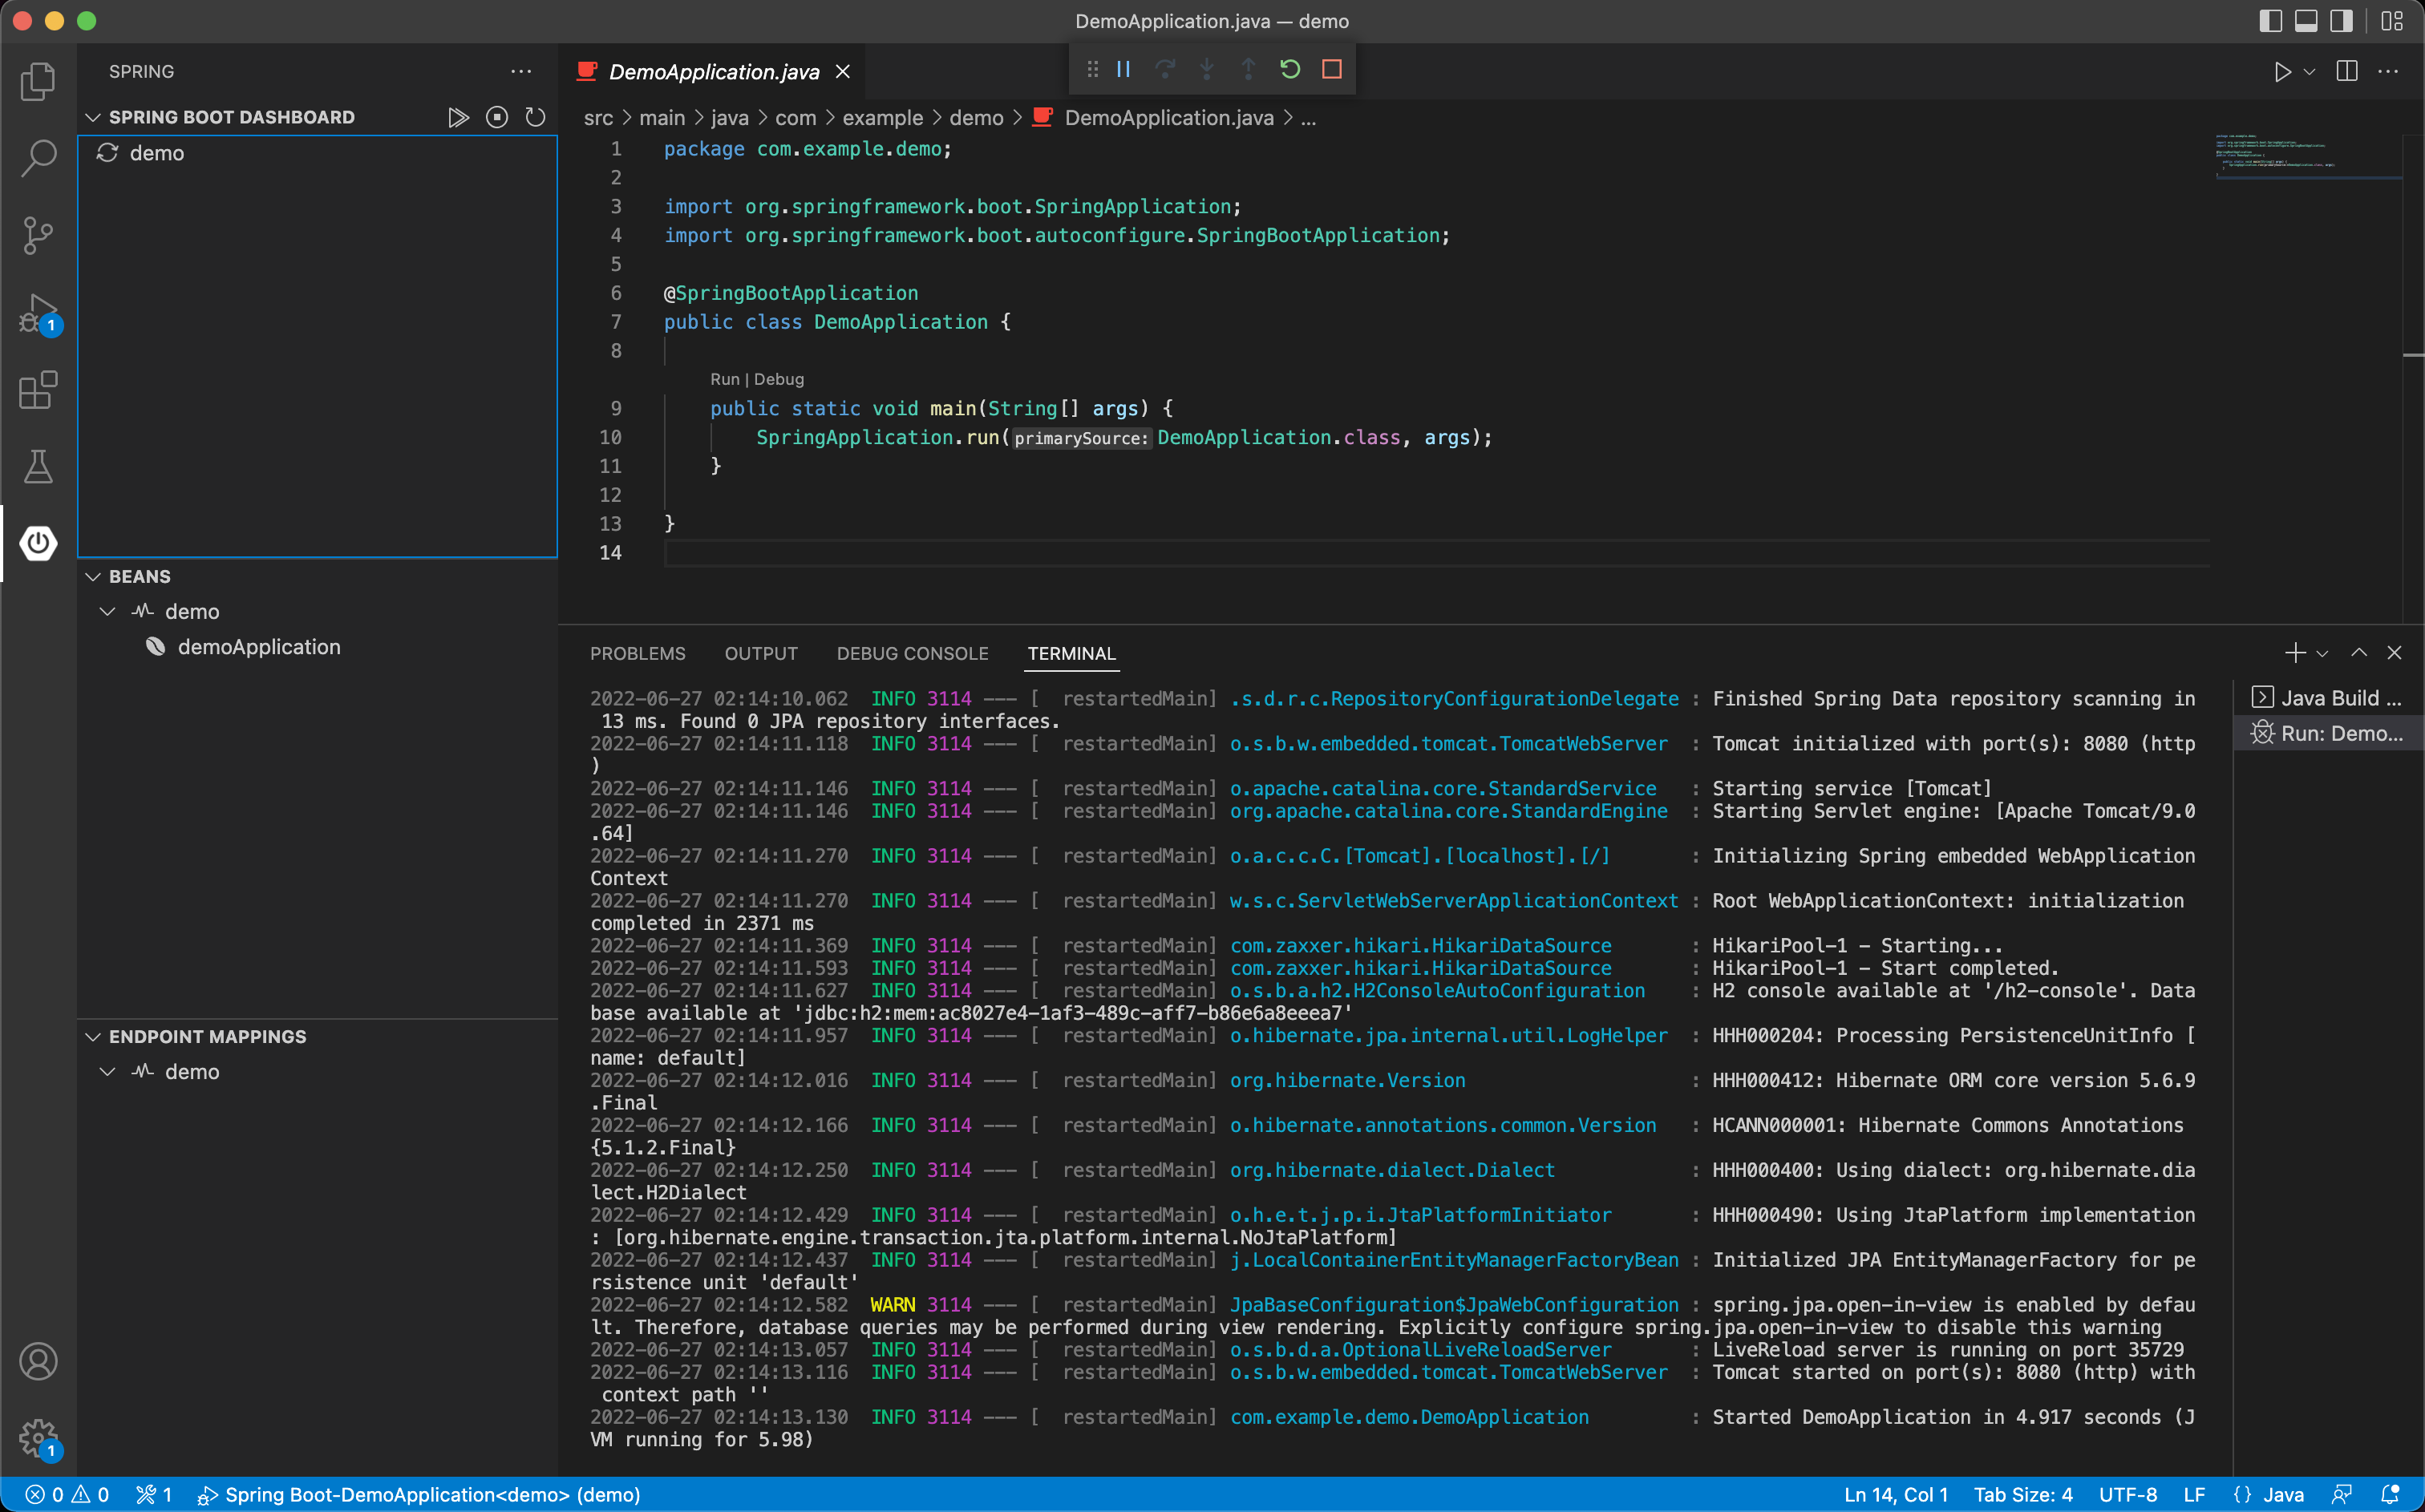Stop the debug session

1332,69
